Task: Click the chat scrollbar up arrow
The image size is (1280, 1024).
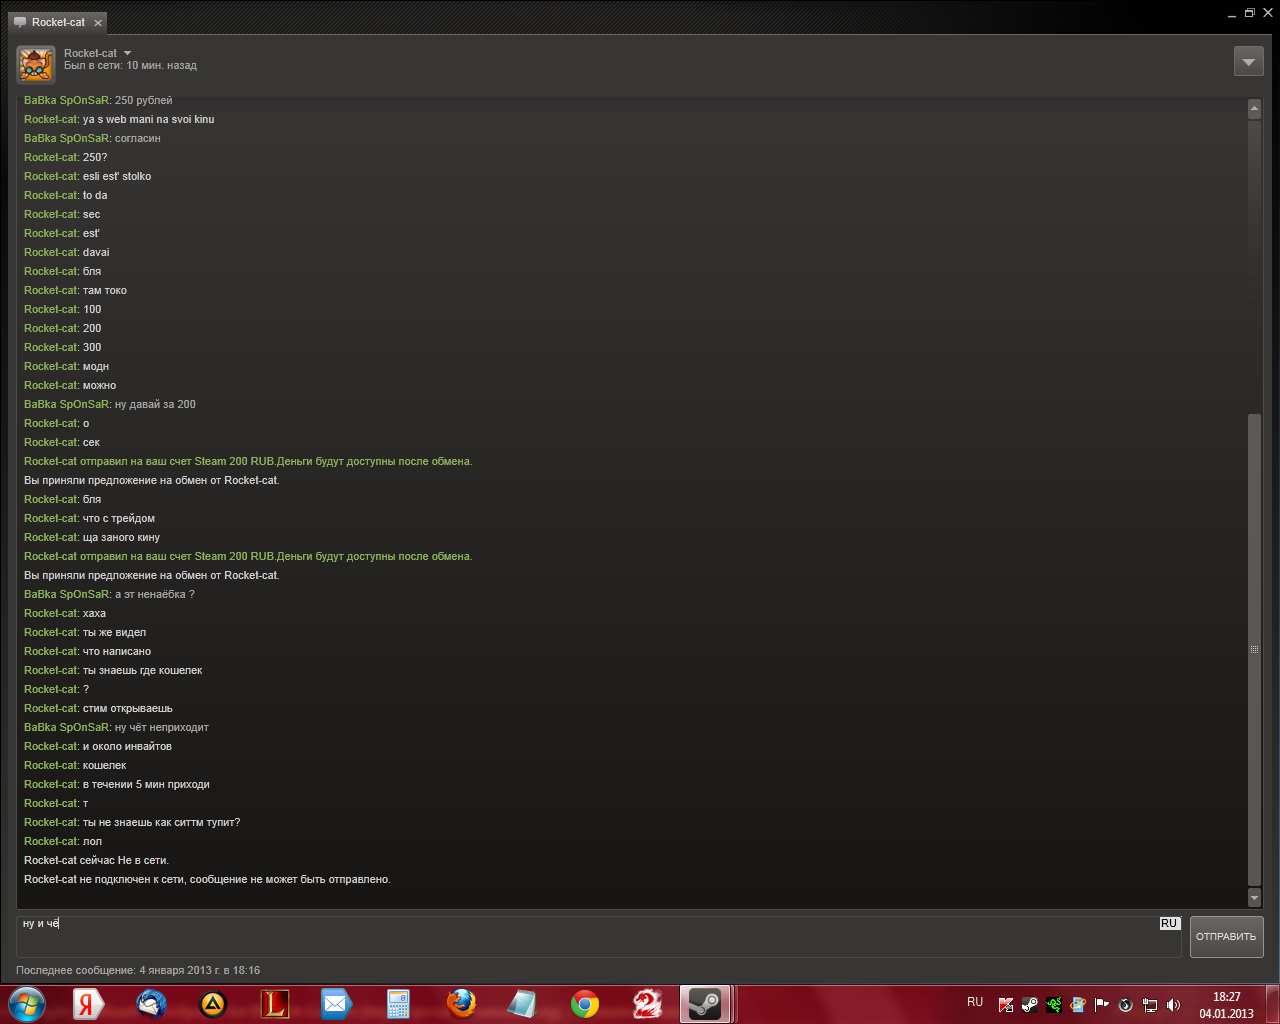Action: click(1254, 108)
